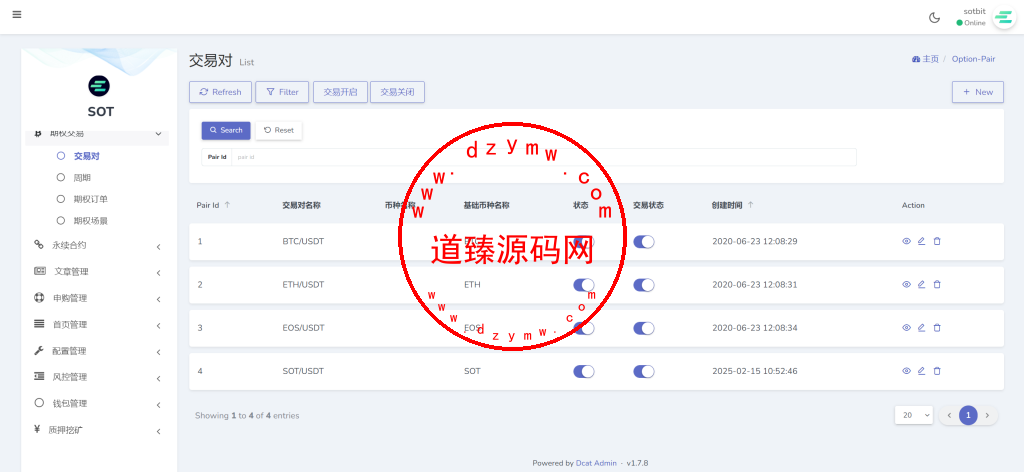Click the 2025-02-15 10:52:46 timestamp

(x=754, y=371)
